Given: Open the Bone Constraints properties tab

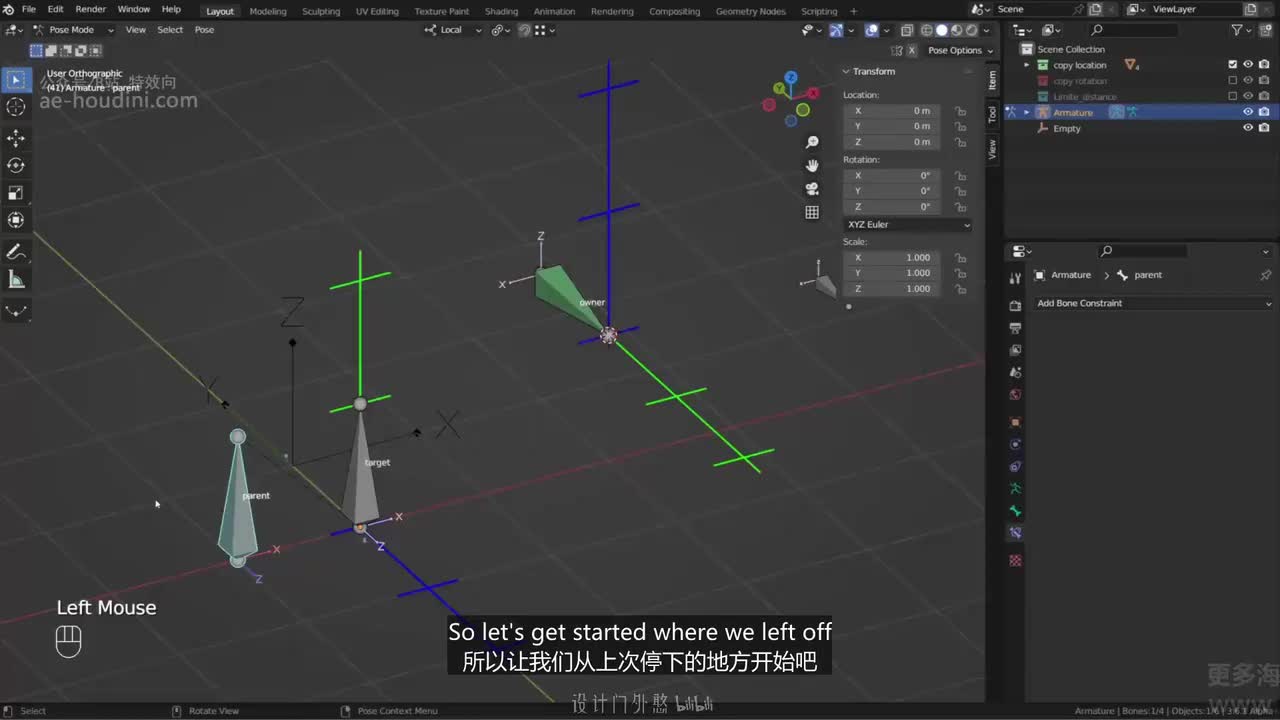Looking at the screenshot, I should click(x=1015, y=533).
